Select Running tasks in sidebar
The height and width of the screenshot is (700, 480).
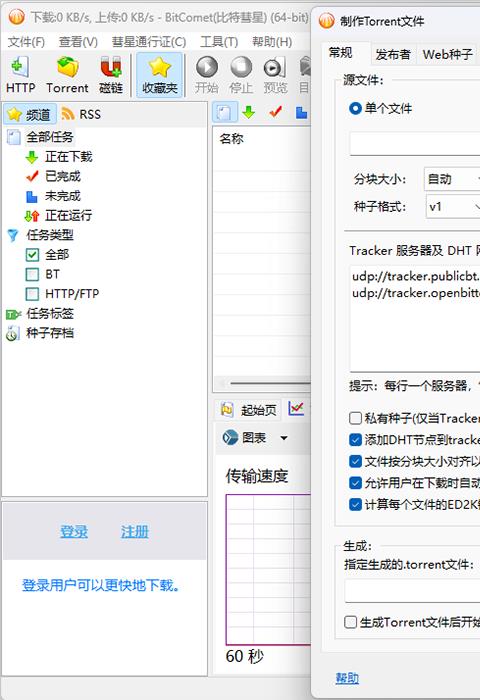pyautogui.click(x=59, y=216)
